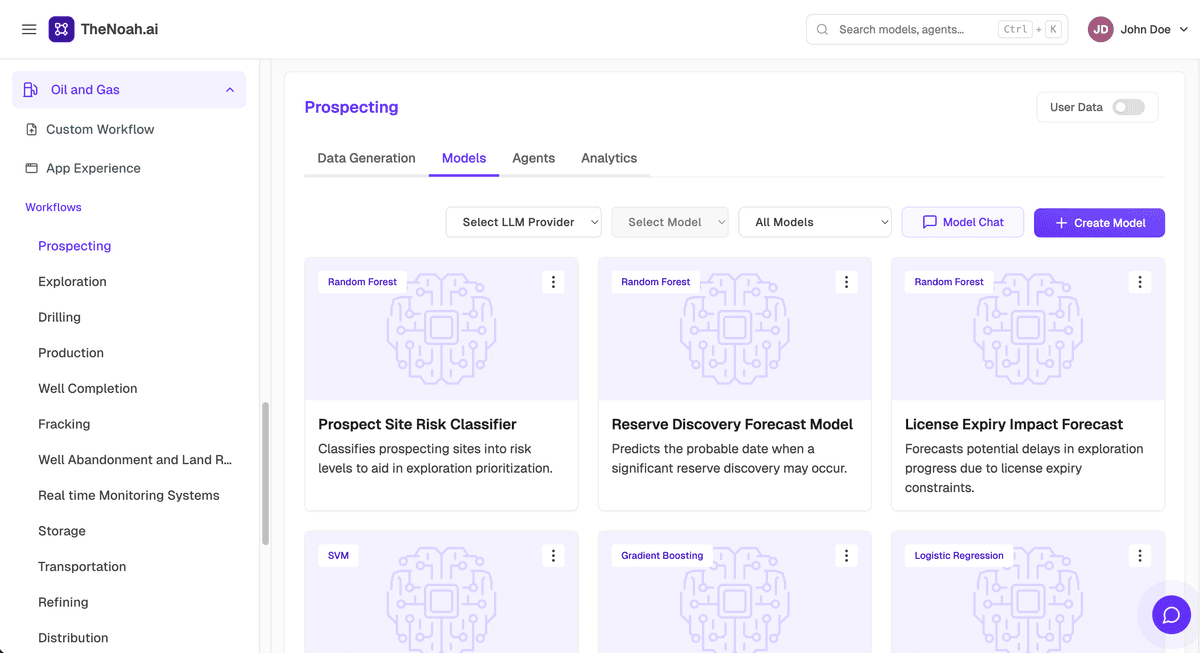Screen dimensions: 1200x653
Task: Open options menu for Prospect Site Risk Classifier
Action: click(x=553, y=282)
